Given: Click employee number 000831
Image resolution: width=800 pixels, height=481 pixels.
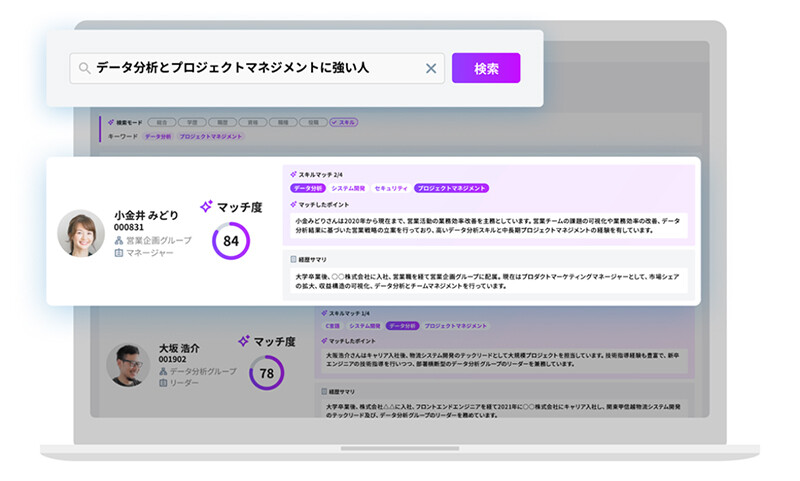Looking at the screenshot, I should [129, 227].
